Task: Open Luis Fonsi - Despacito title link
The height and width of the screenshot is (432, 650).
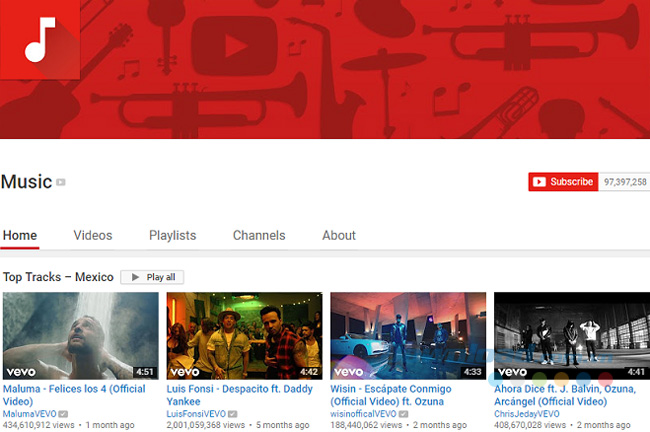Action: click(x=240, y=395)
